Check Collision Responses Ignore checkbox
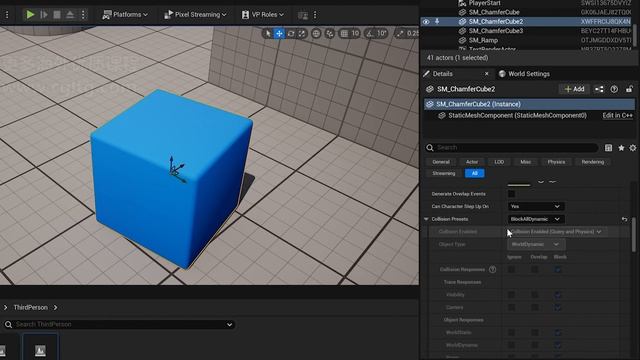This screenshot has height=360, width=640. [511, 269]
